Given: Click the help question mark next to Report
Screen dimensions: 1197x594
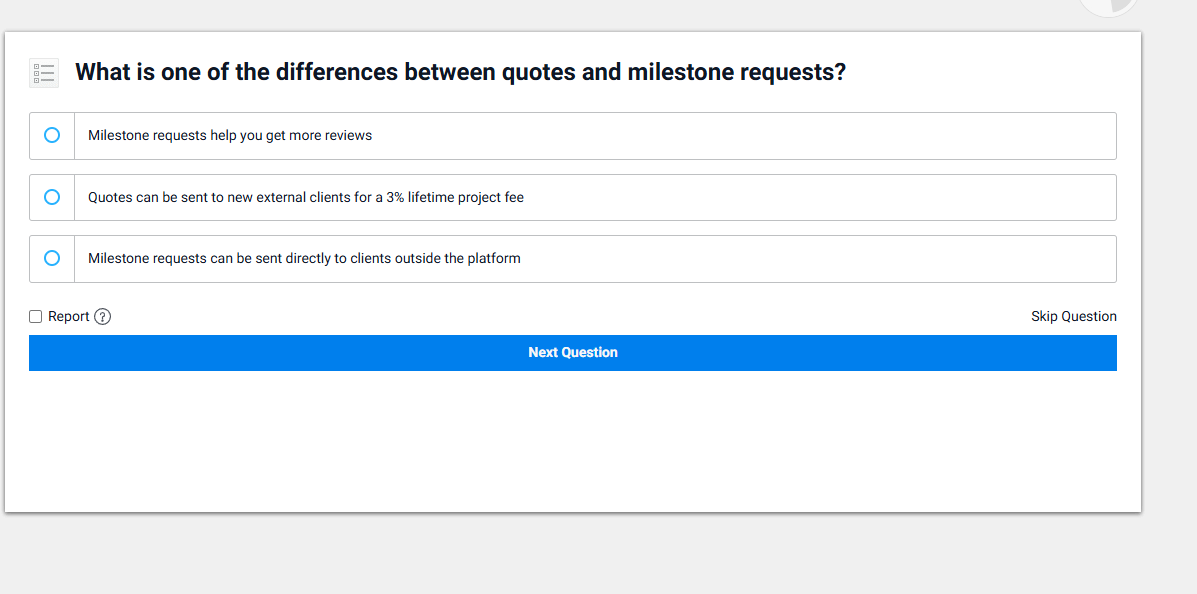Looking at the screenshot, I should [x=102, y=317].
